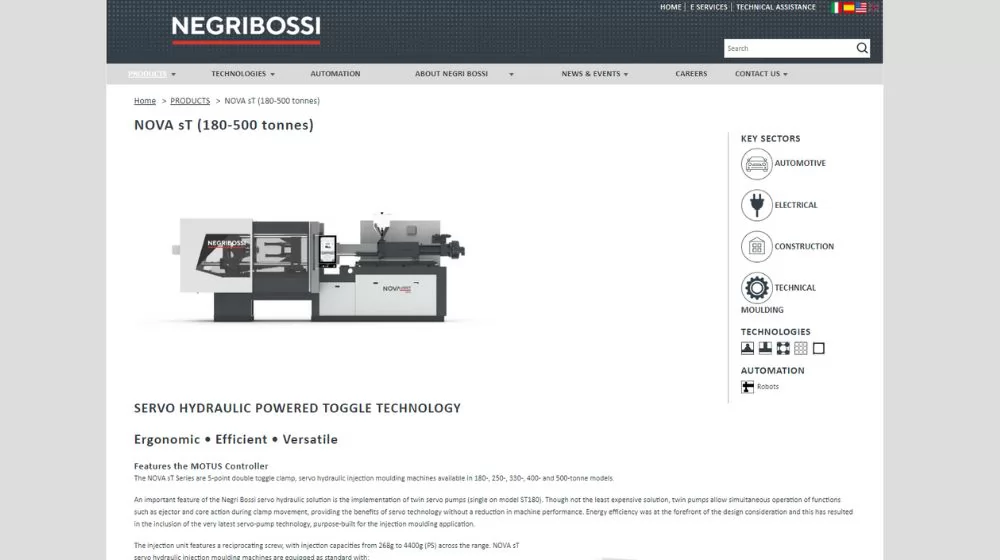Click the second Technologies icon
Screen dimensions: 1000x560
click(765, 348)
